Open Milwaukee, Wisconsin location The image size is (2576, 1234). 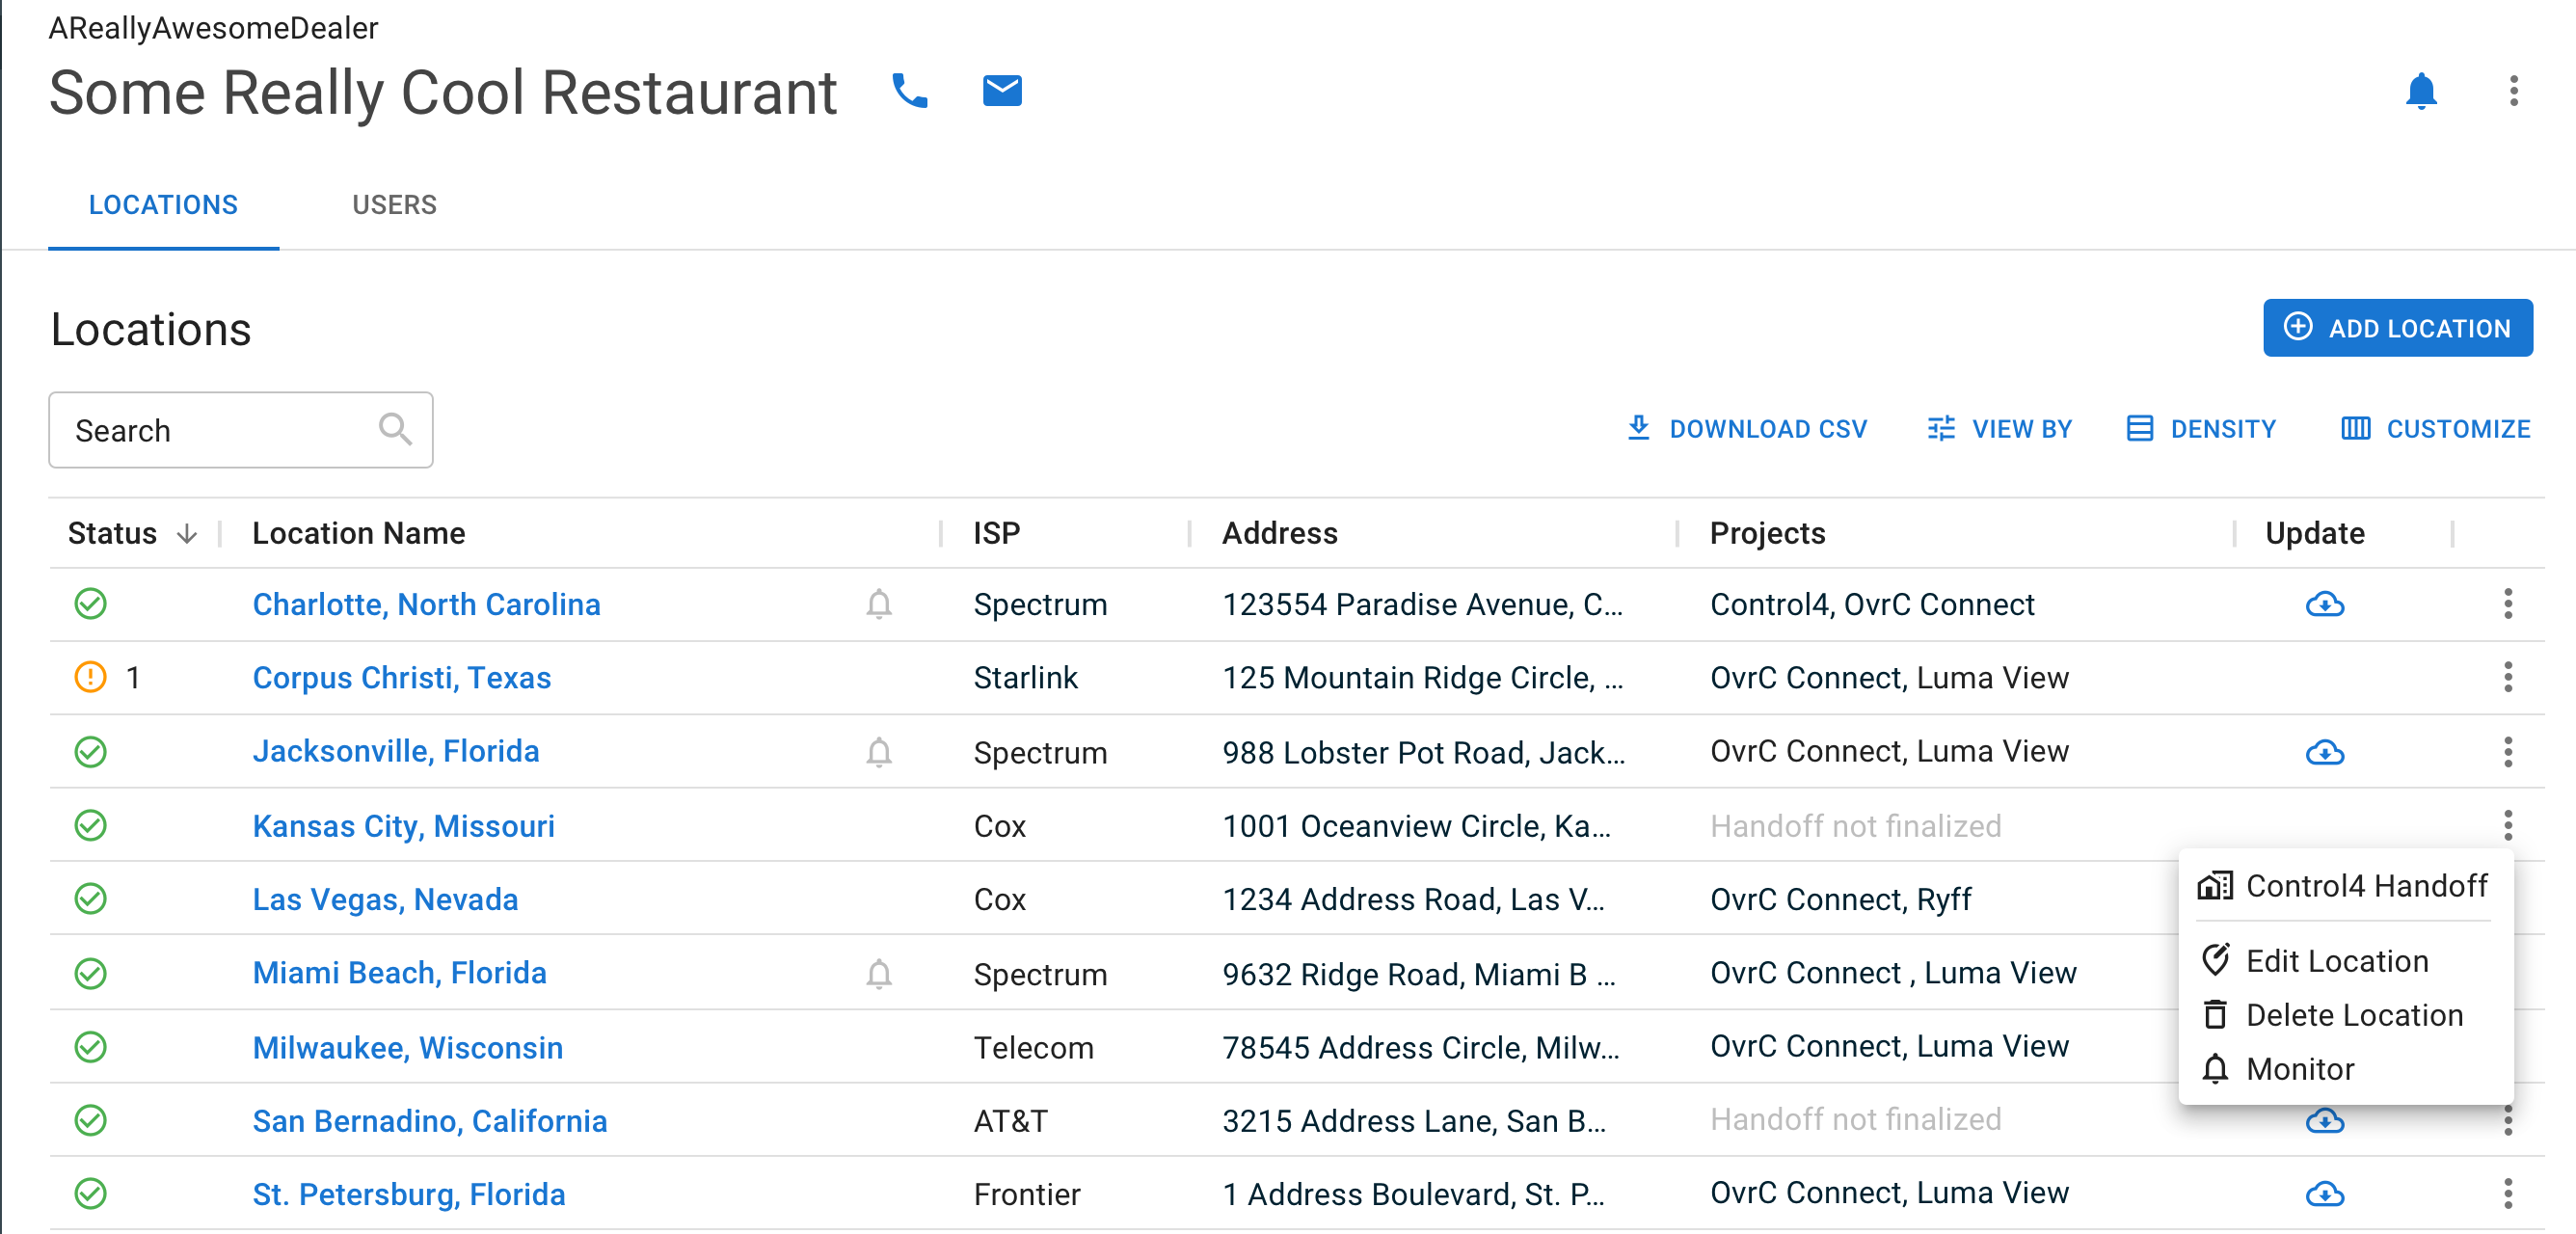(x=408, y=1047)
